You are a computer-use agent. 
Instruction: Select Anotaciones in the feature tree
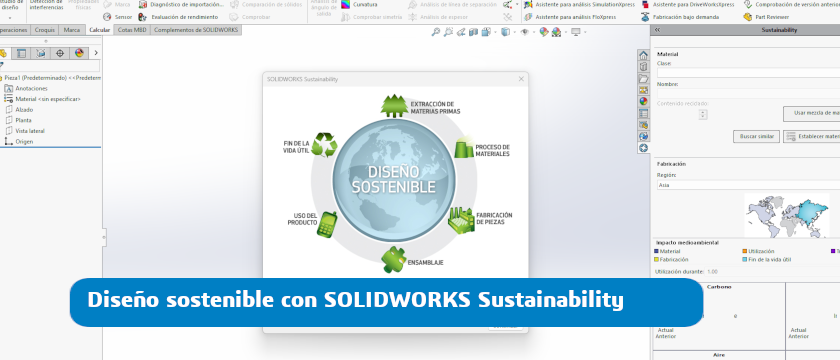coord(26,88)
